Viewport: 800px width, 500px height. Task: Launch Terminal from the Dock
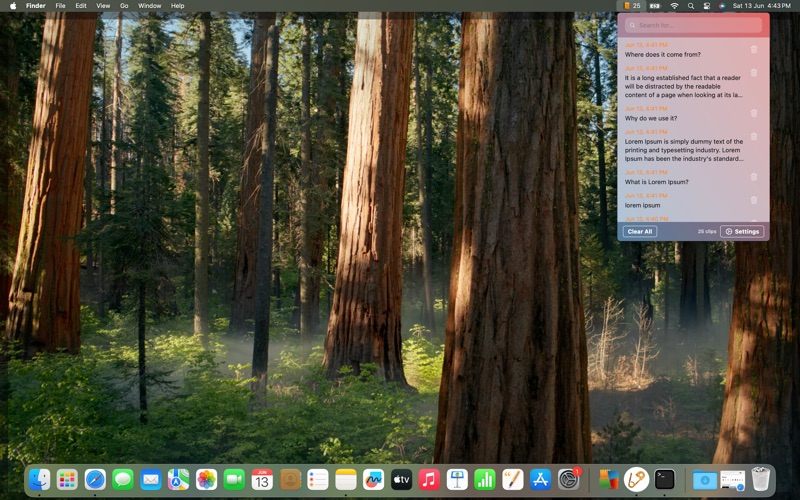(x=664, y=480)
